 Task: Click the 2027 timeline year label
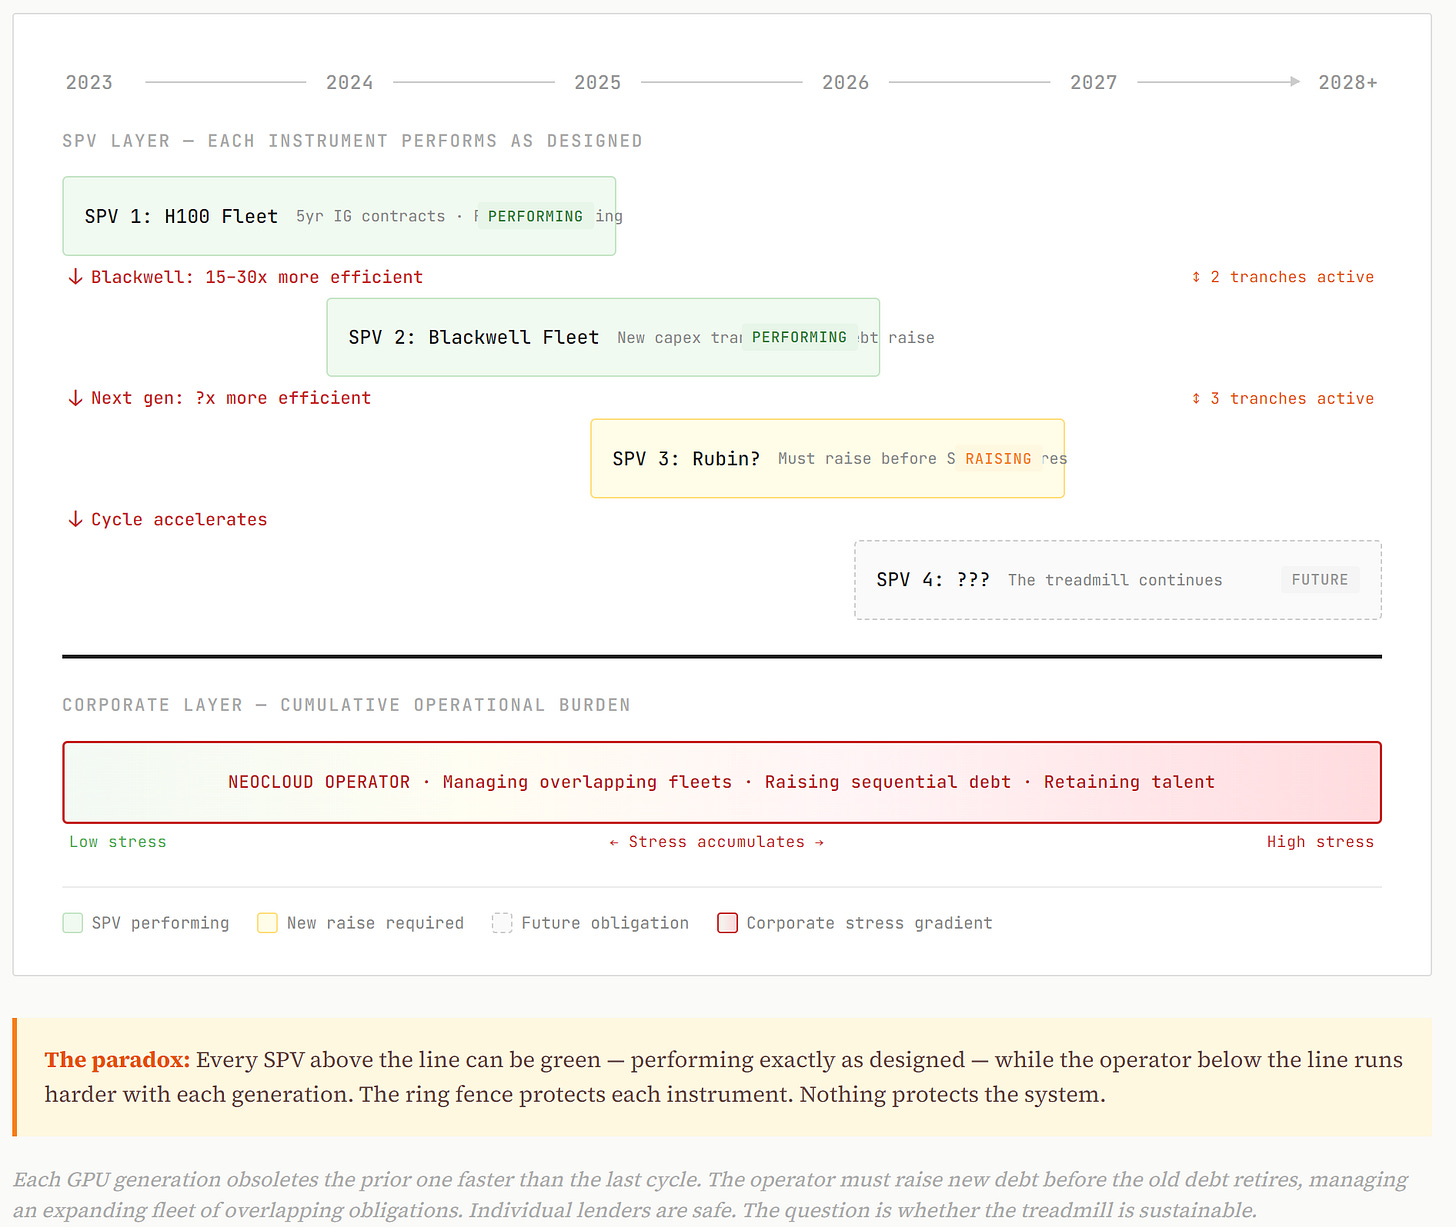tap(1093, 83)
